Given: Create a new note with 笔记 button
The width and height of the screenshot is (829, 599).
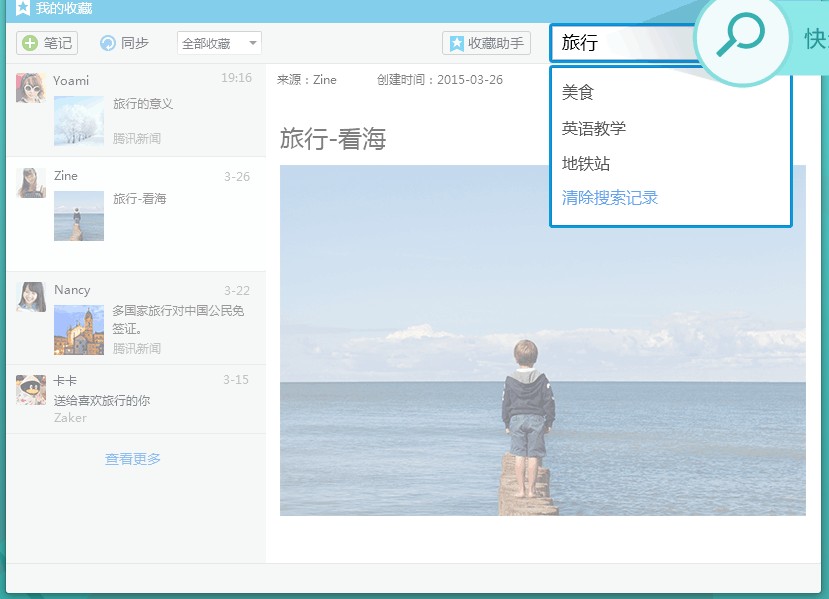Looking at the screenshot, I should [x=47, y=43].
